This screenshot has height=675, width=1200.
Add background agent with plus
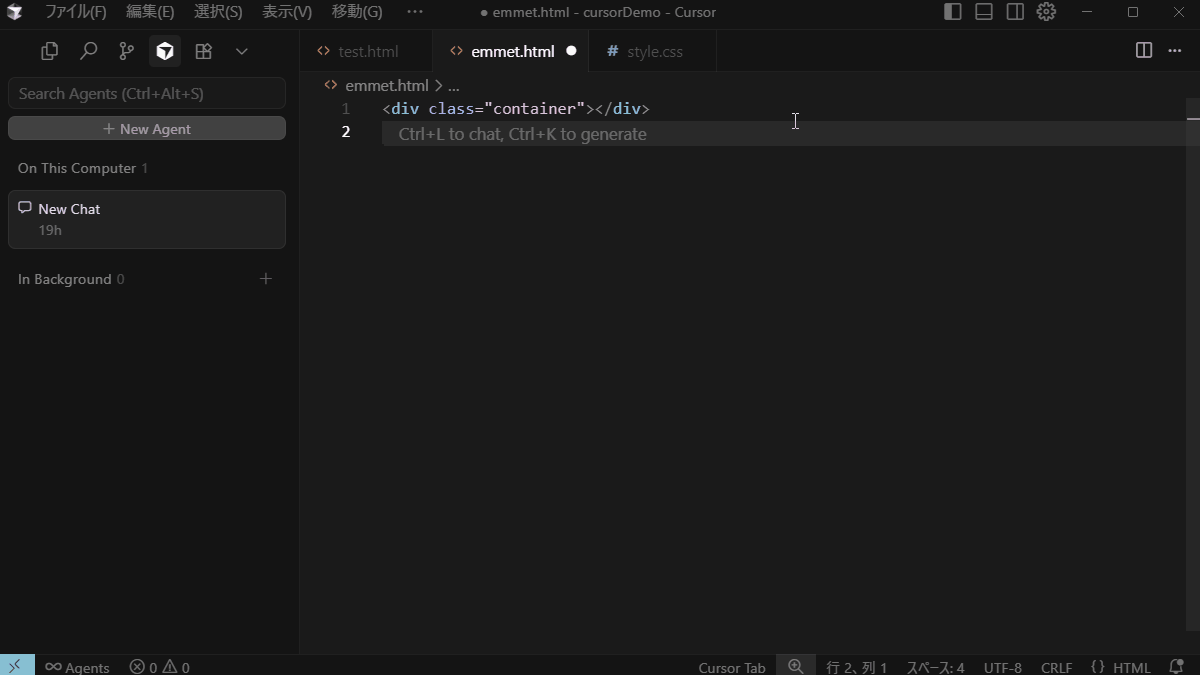266,279
